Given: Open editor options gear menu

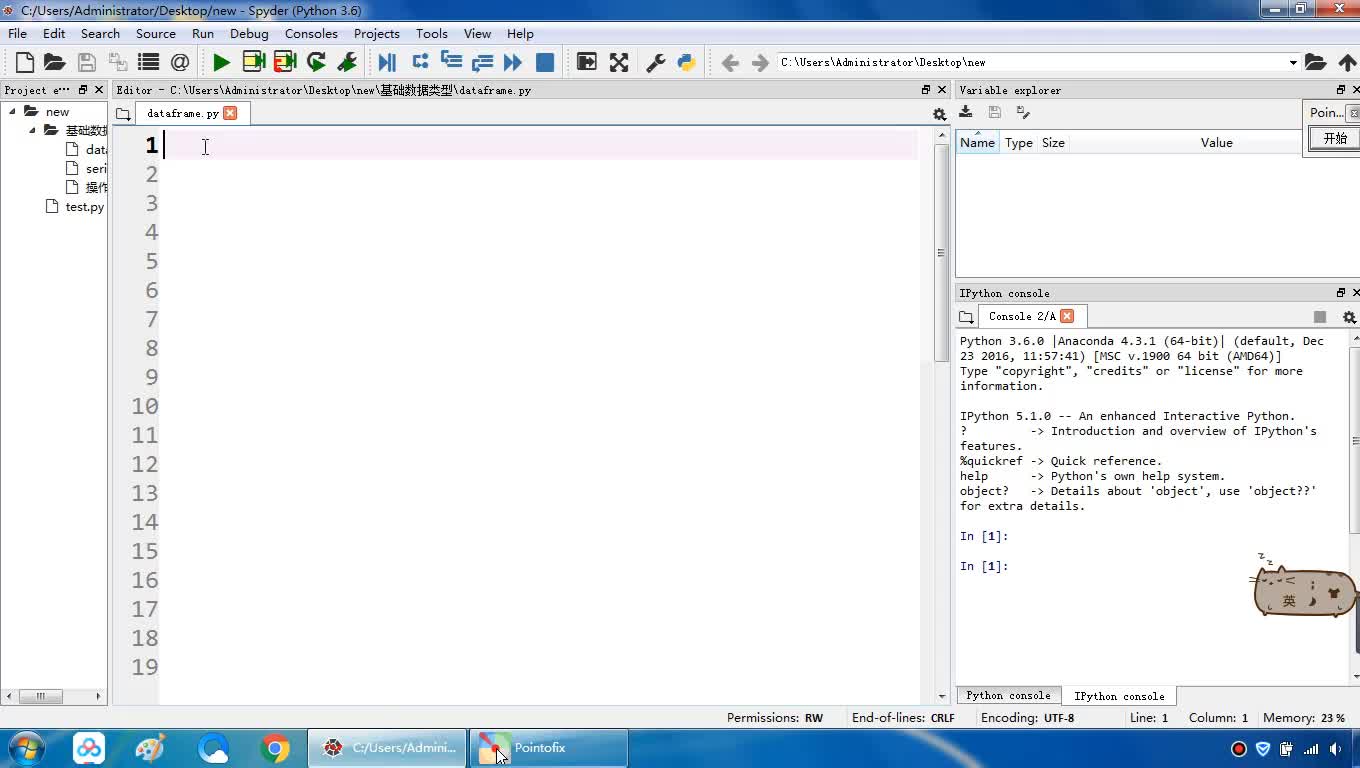Looking at the screenshot, I should (939, 114).
